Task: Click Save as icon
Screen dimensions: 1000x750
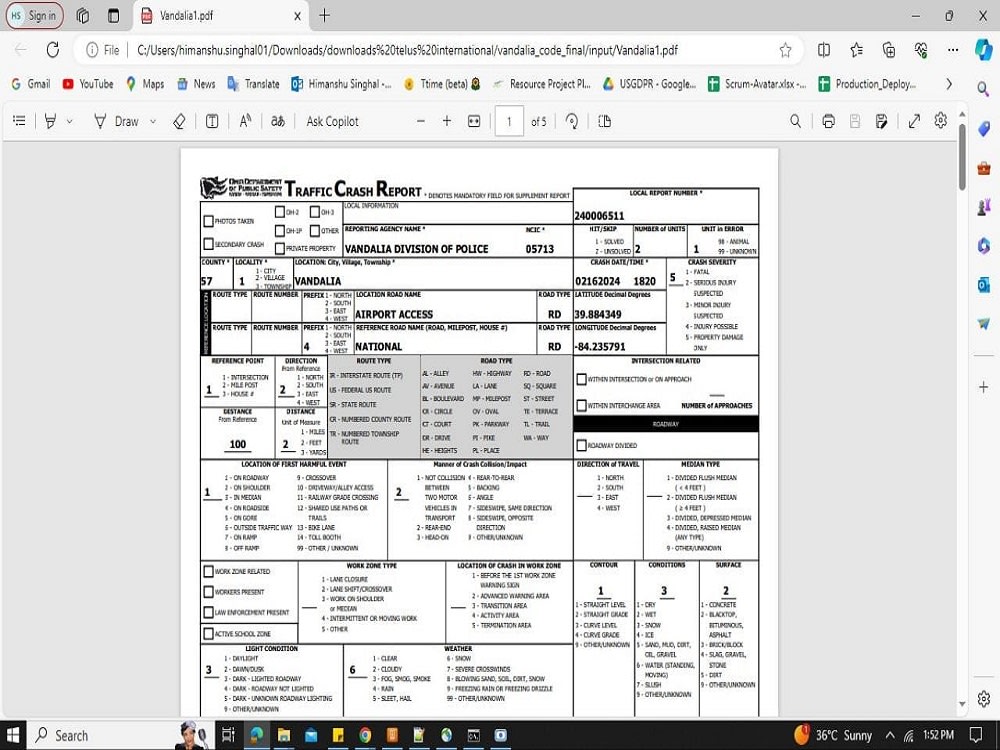Action: click(x=881, y=121)
